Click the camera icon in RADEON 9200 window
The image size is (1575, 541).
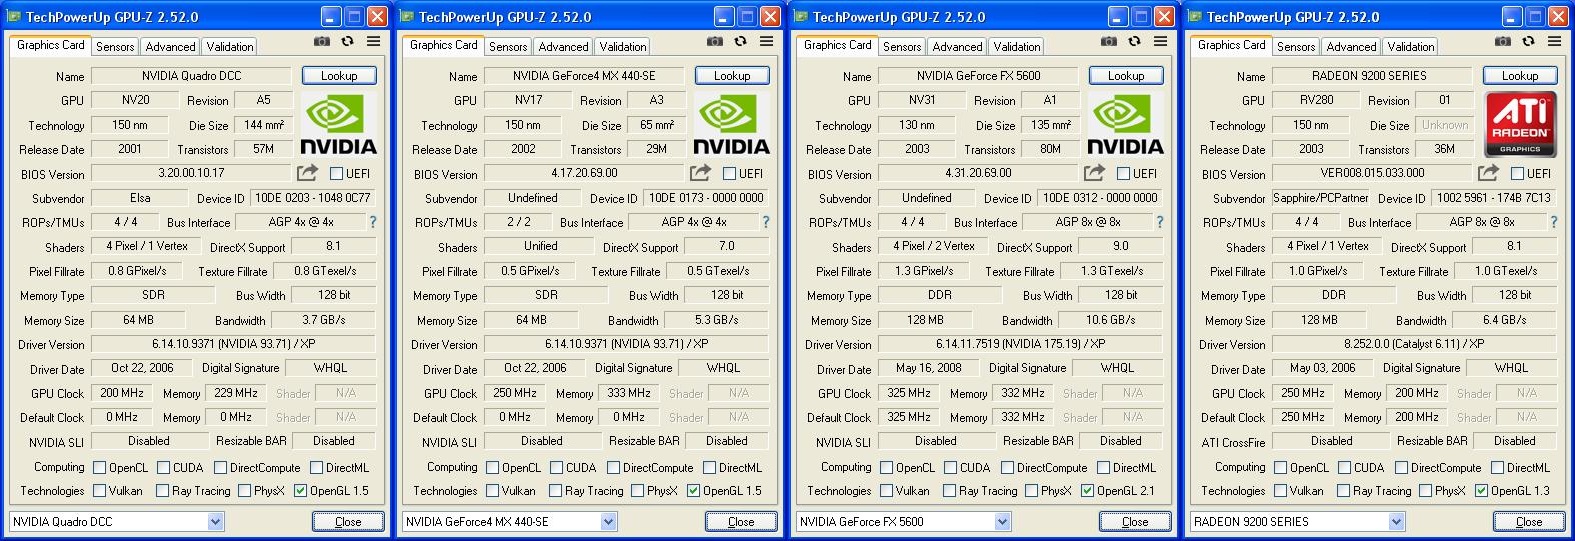[1503, 42]
